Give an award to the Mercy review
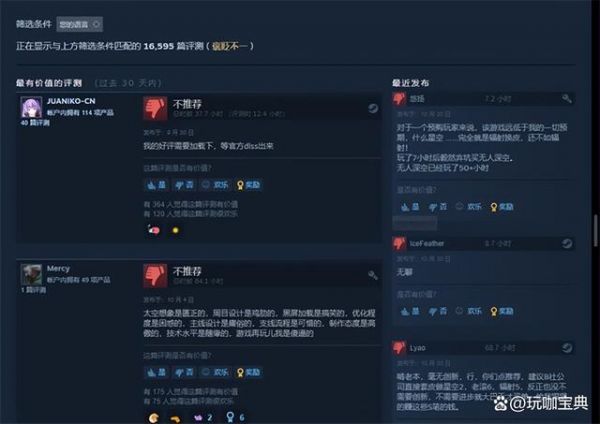Image resolution: width=600 pixels, height=424 pixels. tap(249, 372)
